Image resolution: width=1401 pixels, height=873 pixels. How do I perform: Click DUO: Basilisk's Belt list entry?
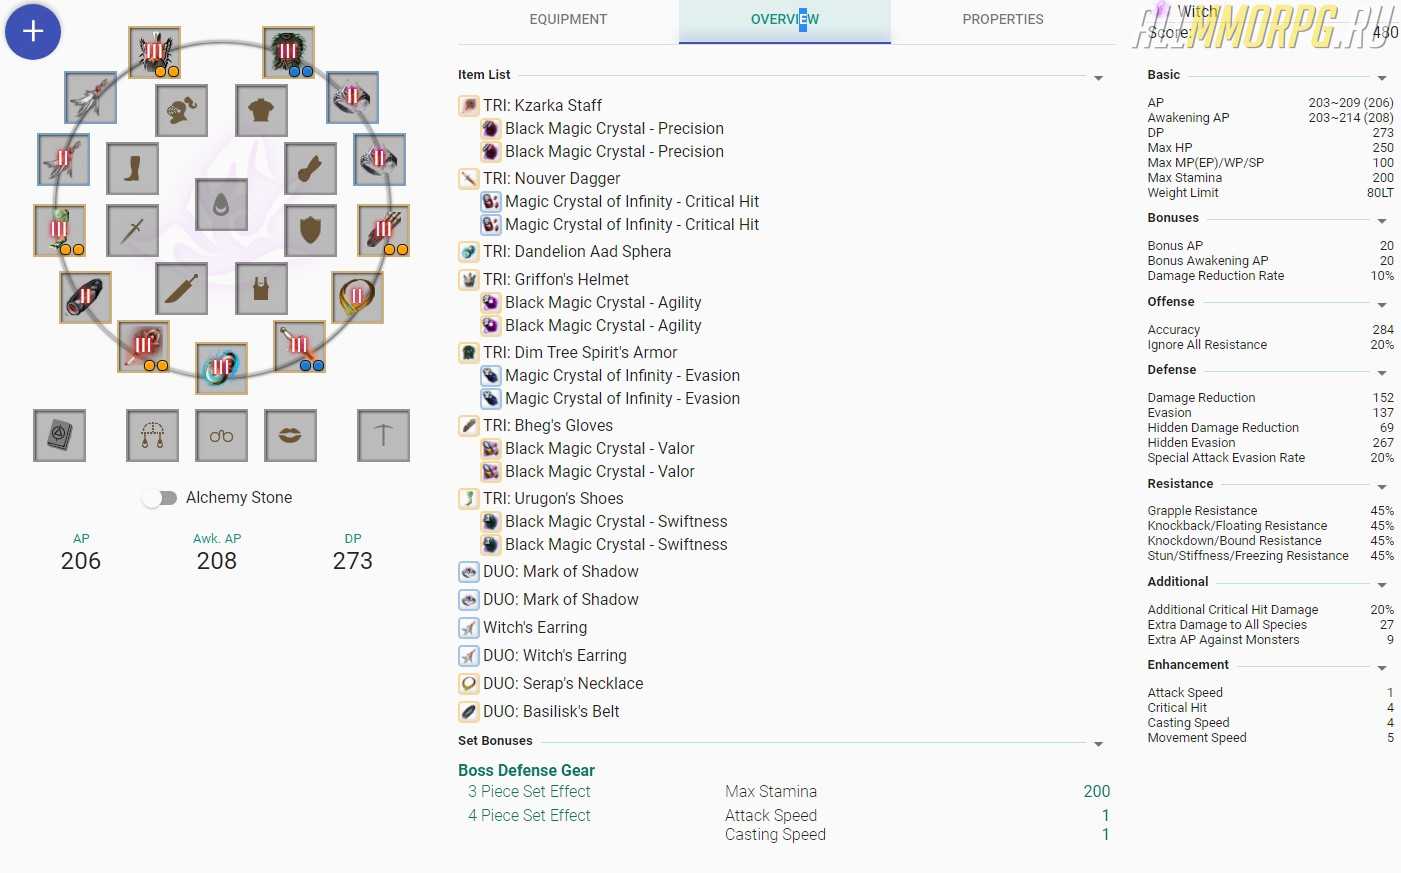(x=551, y=711)
